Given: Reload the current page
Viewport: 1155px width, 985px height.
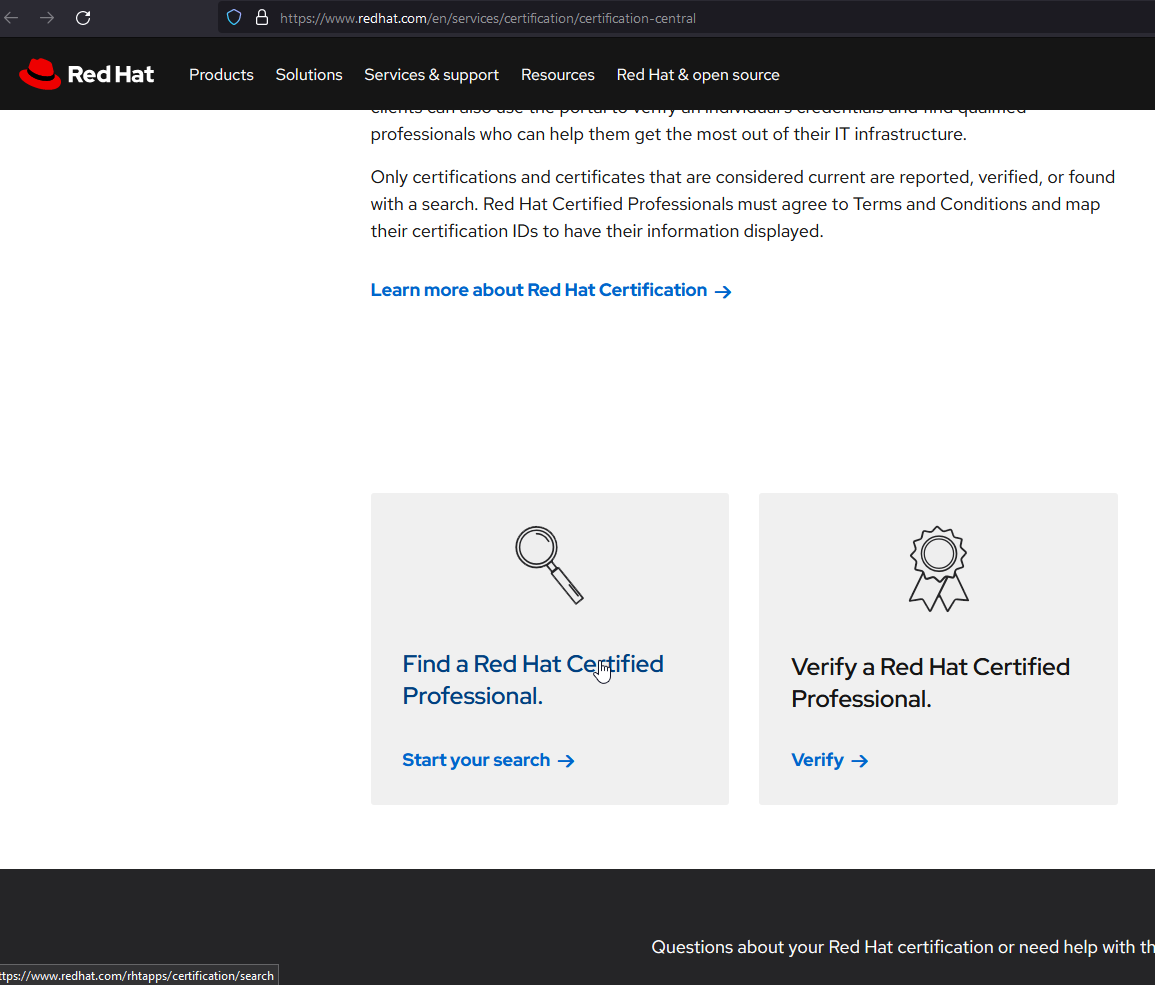Looking at the screenshot, I should (83, 18).
